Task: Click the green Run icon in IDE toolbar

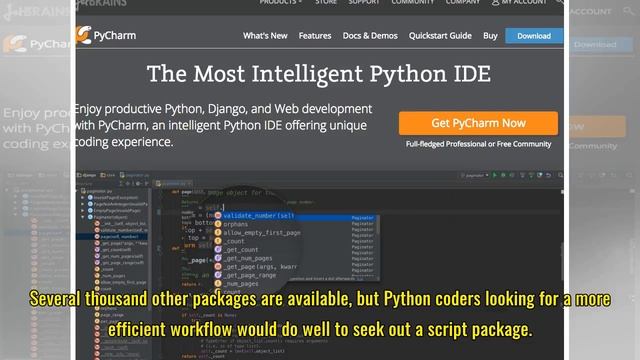Action: click(495, 175)
